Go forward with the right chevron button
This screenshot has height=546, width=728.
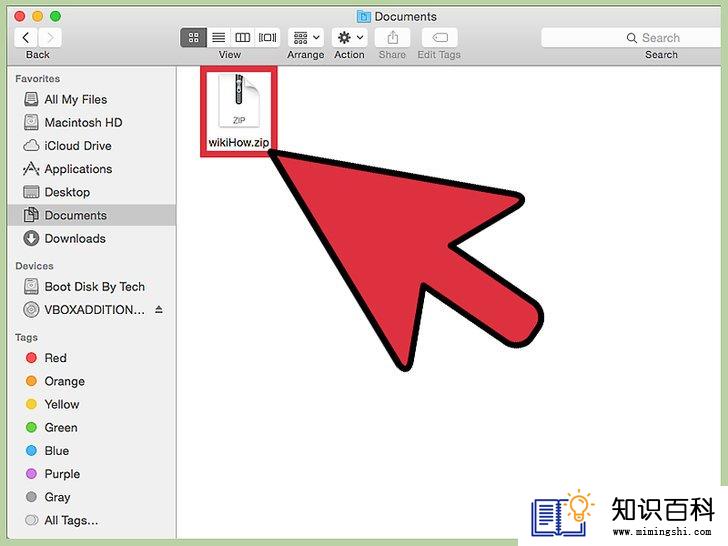[x=50, y=38]
